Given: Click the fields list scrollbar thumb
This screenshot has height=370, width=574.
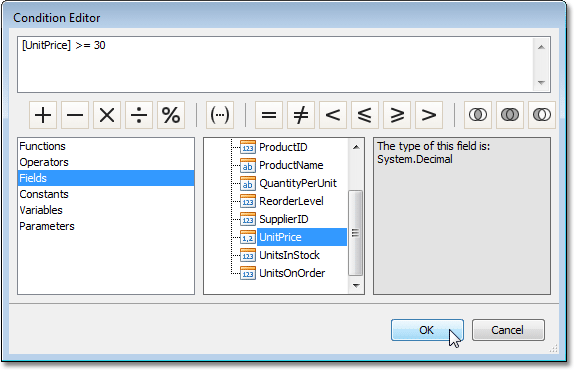Looking at the screenshot, I should click(x=355, y=233).
